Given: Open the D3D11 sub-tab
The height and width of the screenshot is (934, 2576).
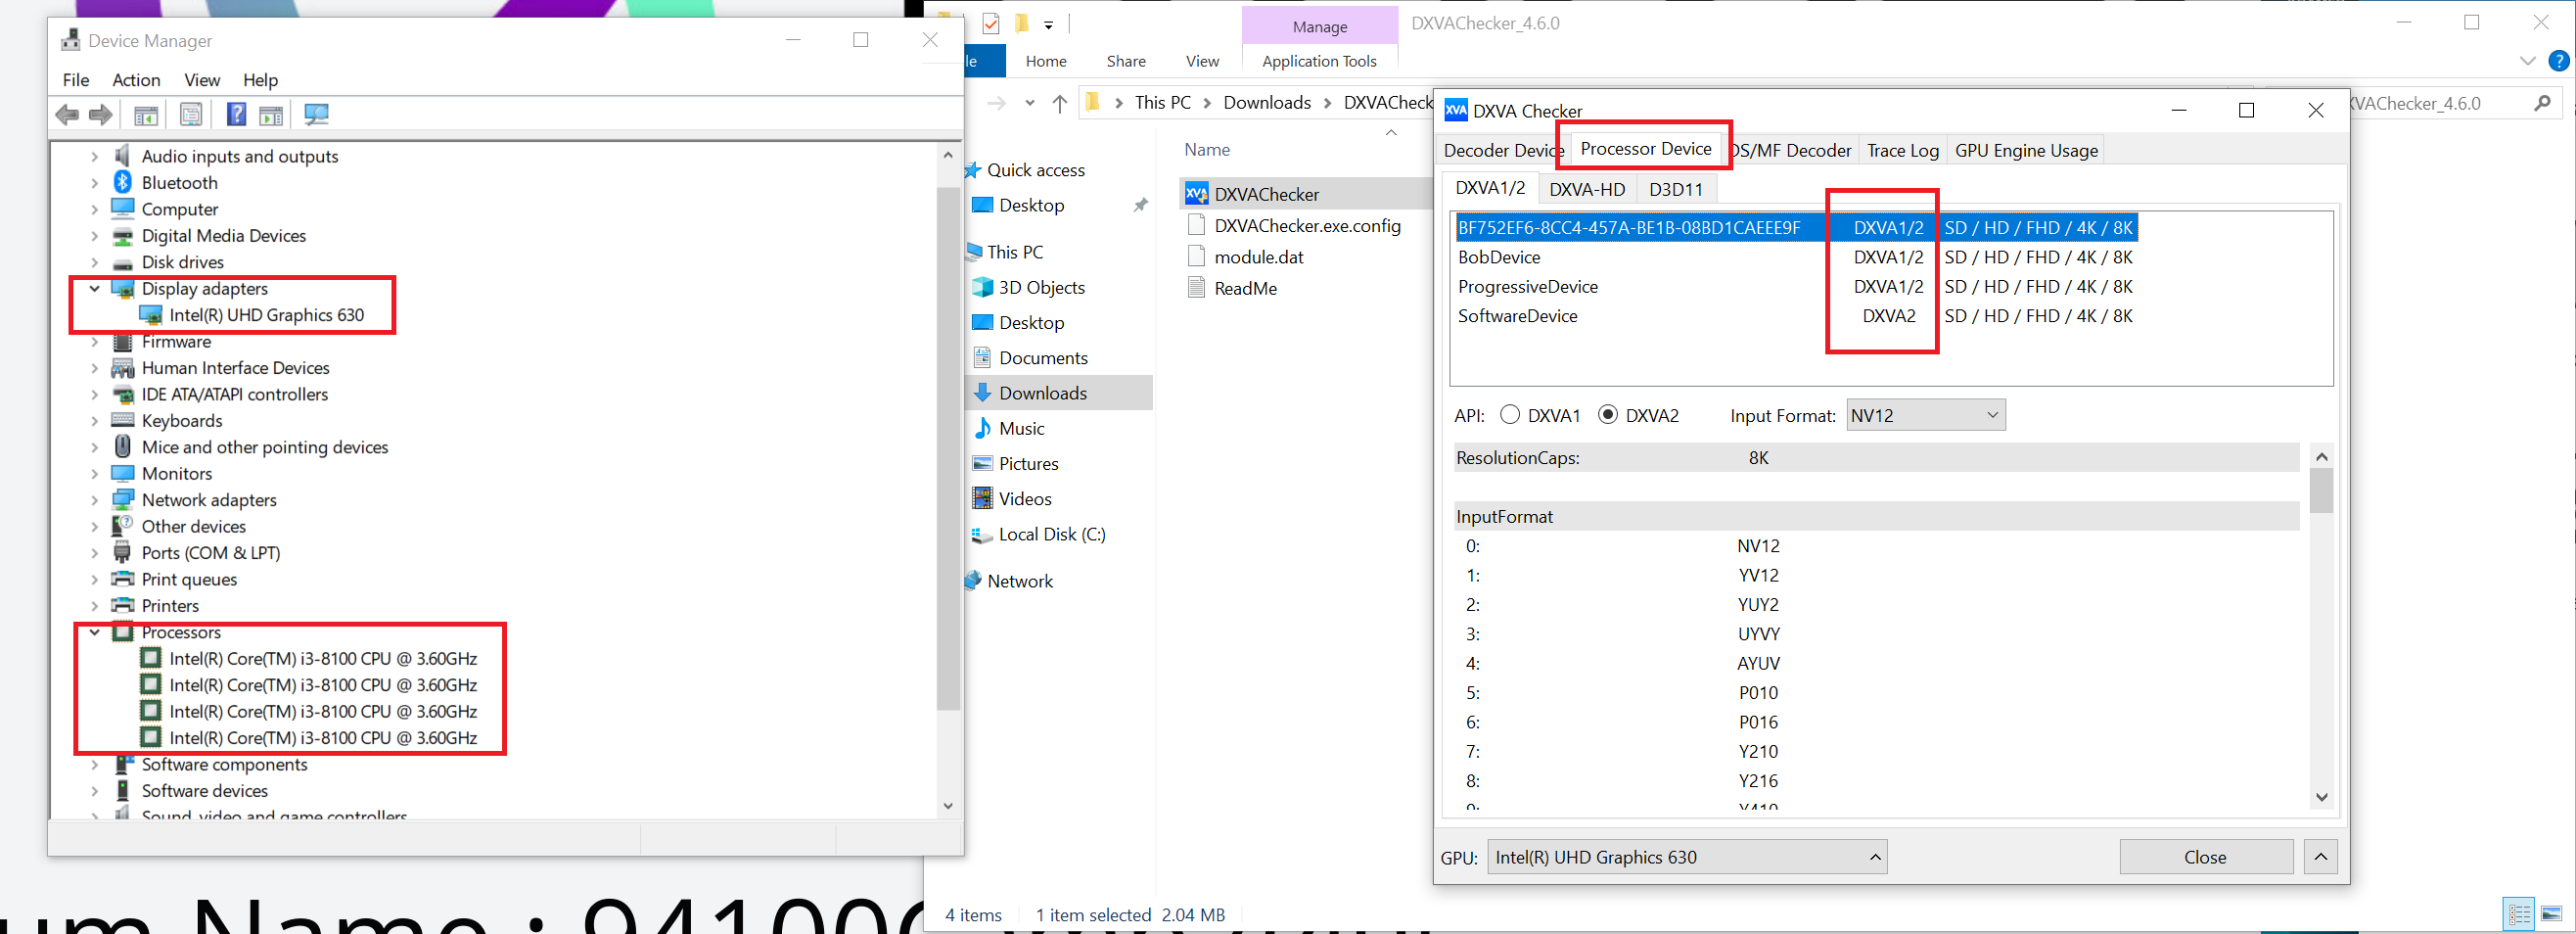Looking at the screenshot, I should 1676,189.
